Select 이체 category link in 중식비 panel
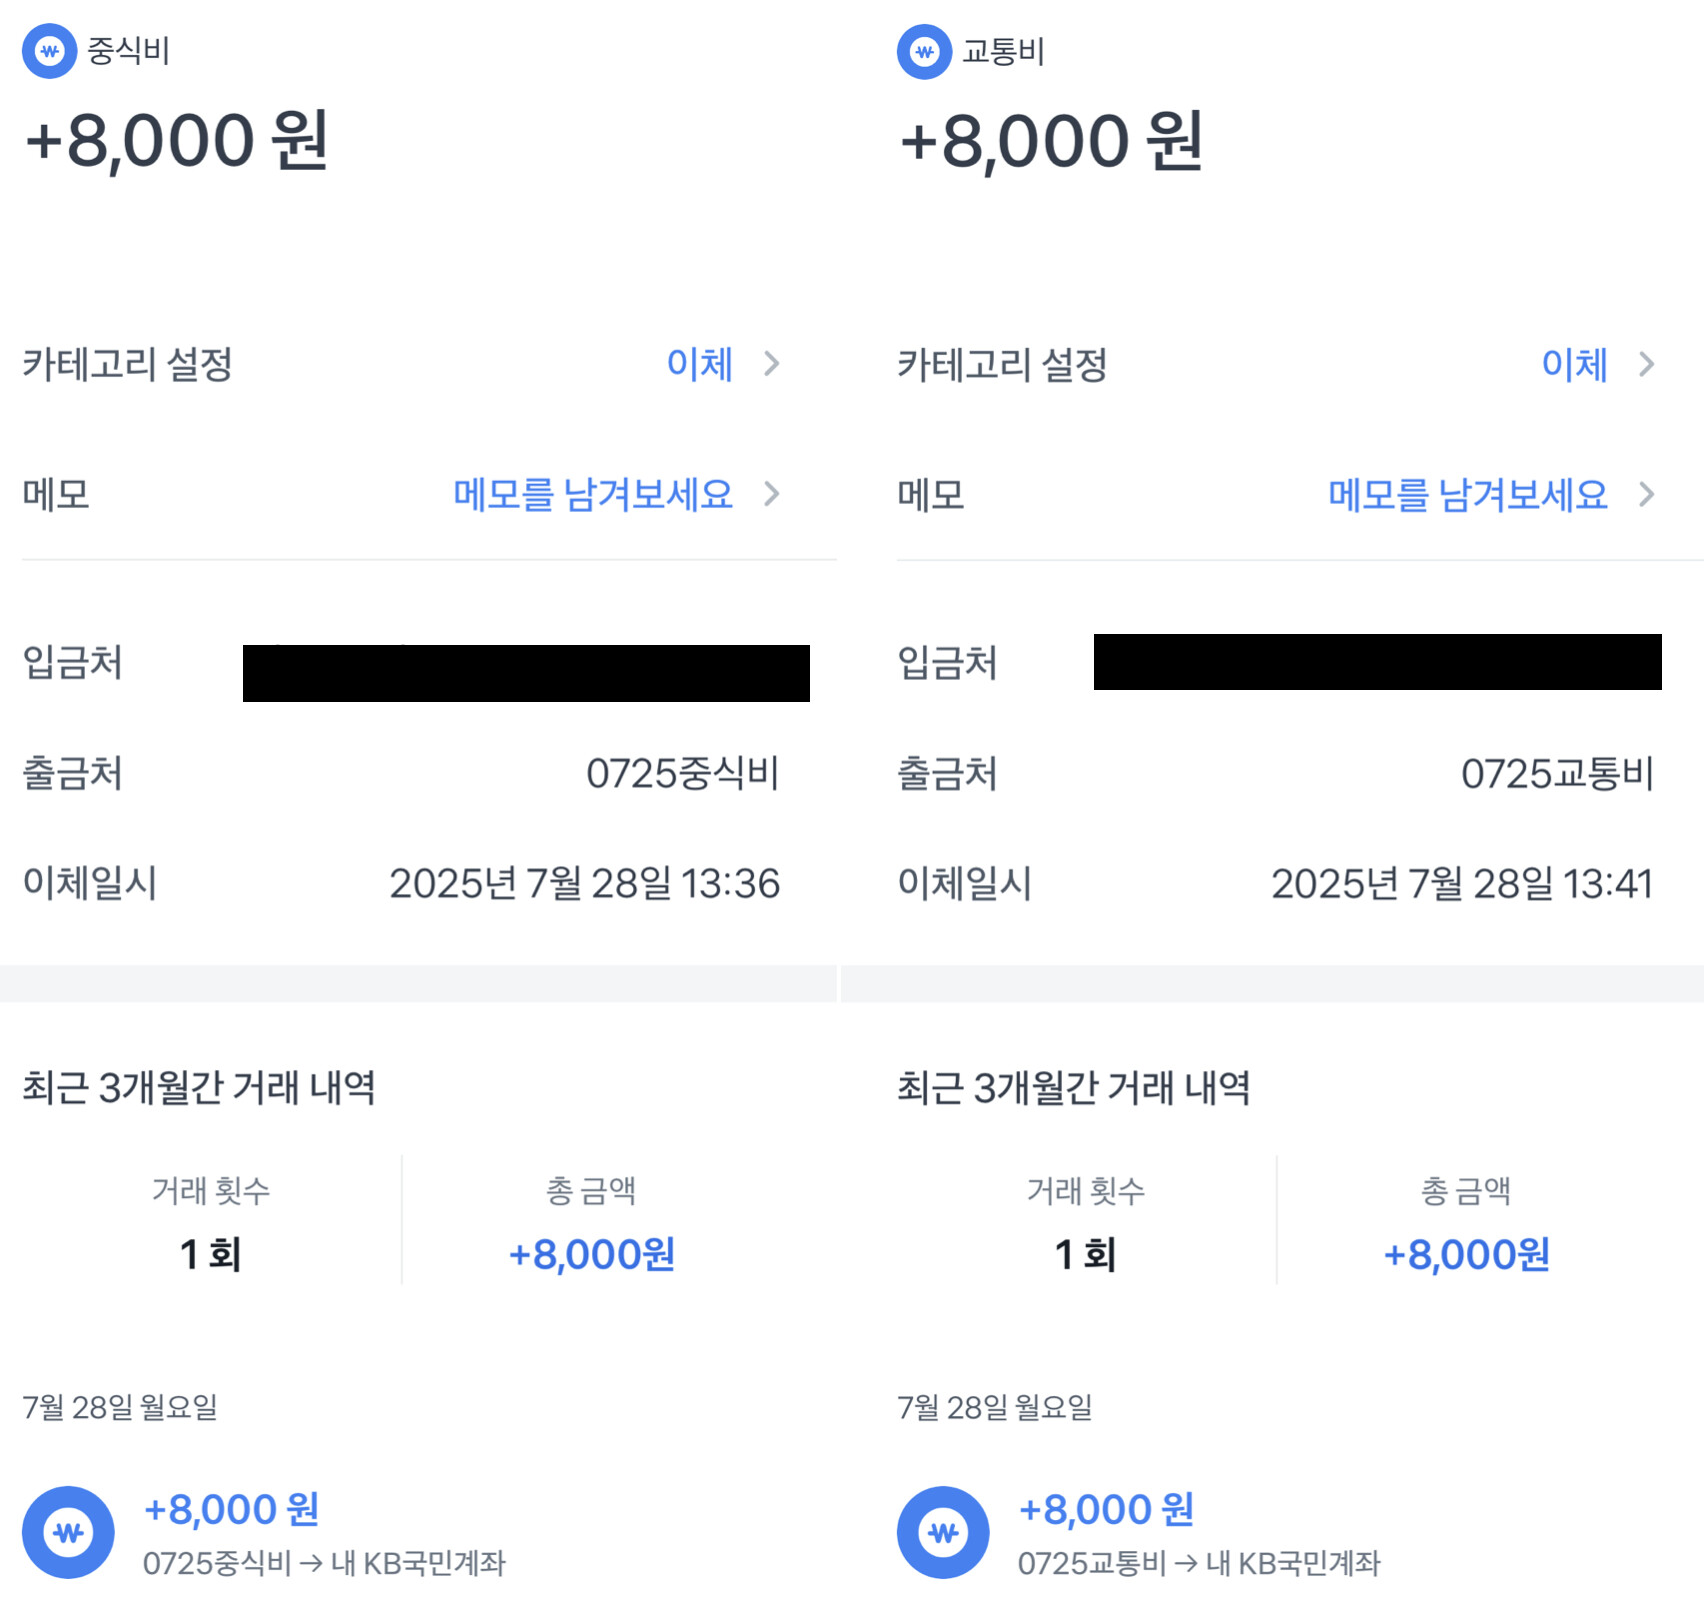 tap(700, 364)
